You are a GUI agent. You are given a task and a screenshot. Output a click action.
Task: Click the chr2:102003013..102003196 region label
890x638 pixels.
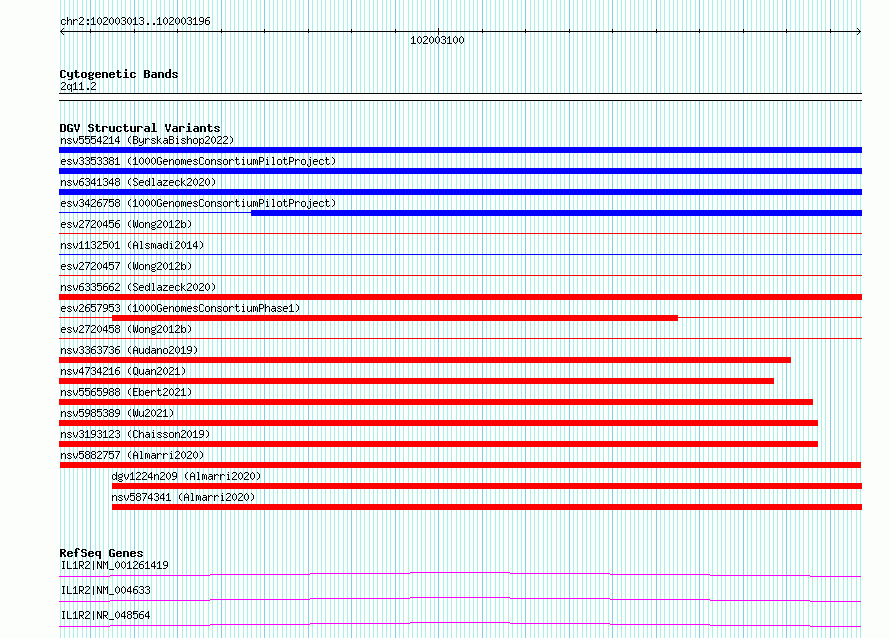click(x=135, y=21)
